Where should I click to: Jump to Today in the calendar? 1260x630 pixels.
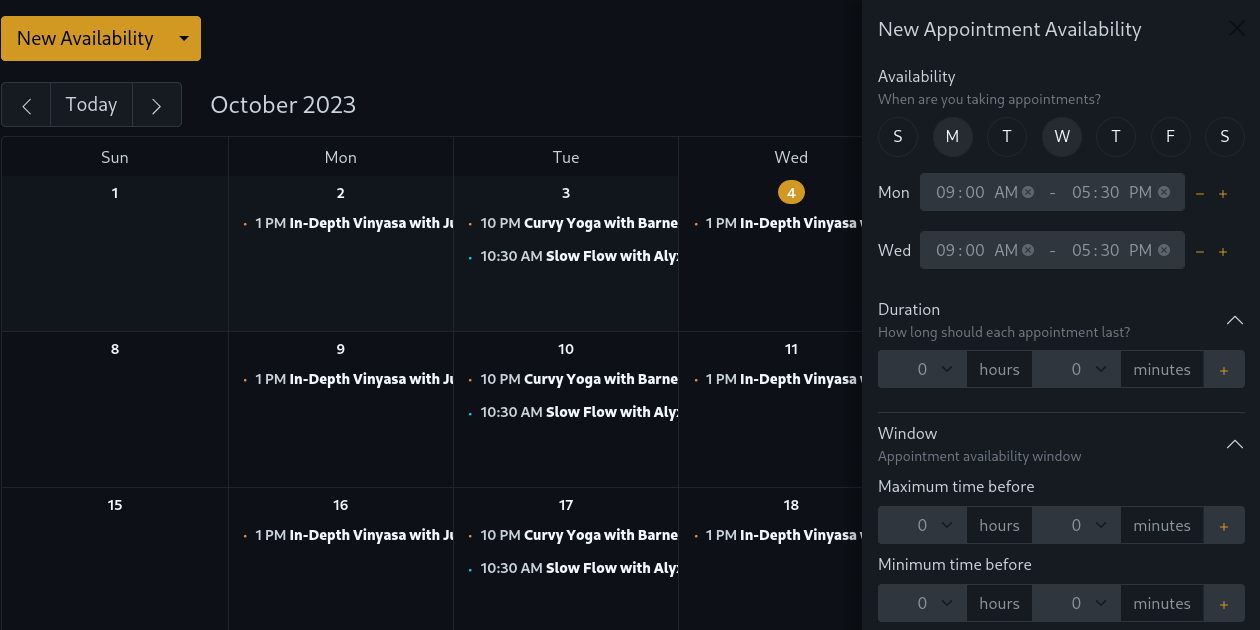91,105
